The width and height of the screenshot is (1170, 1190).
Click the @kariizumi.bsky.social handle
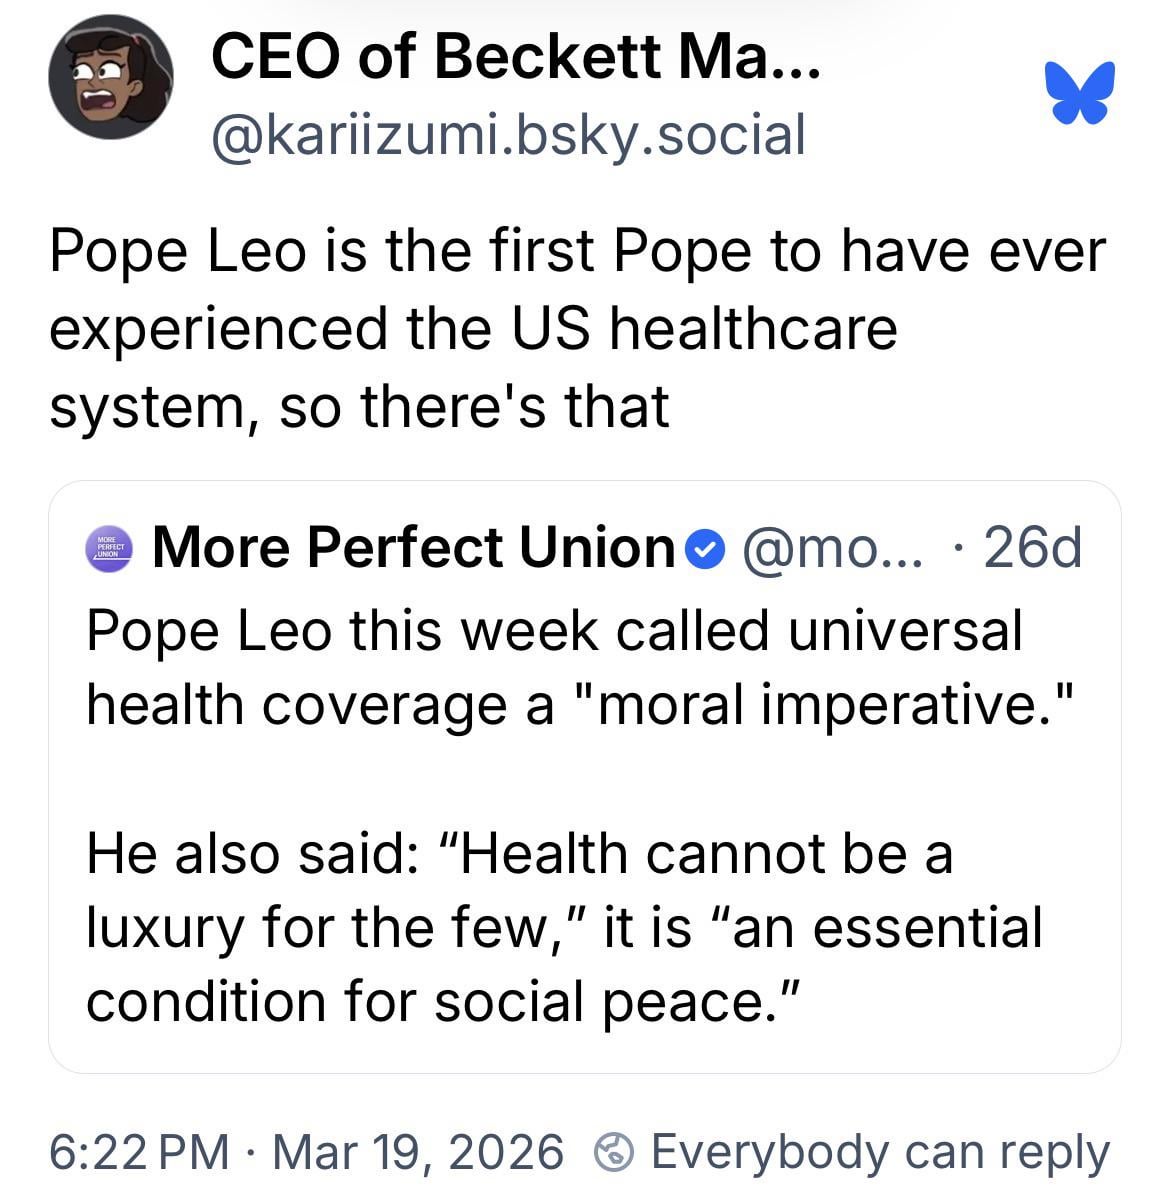507,135
